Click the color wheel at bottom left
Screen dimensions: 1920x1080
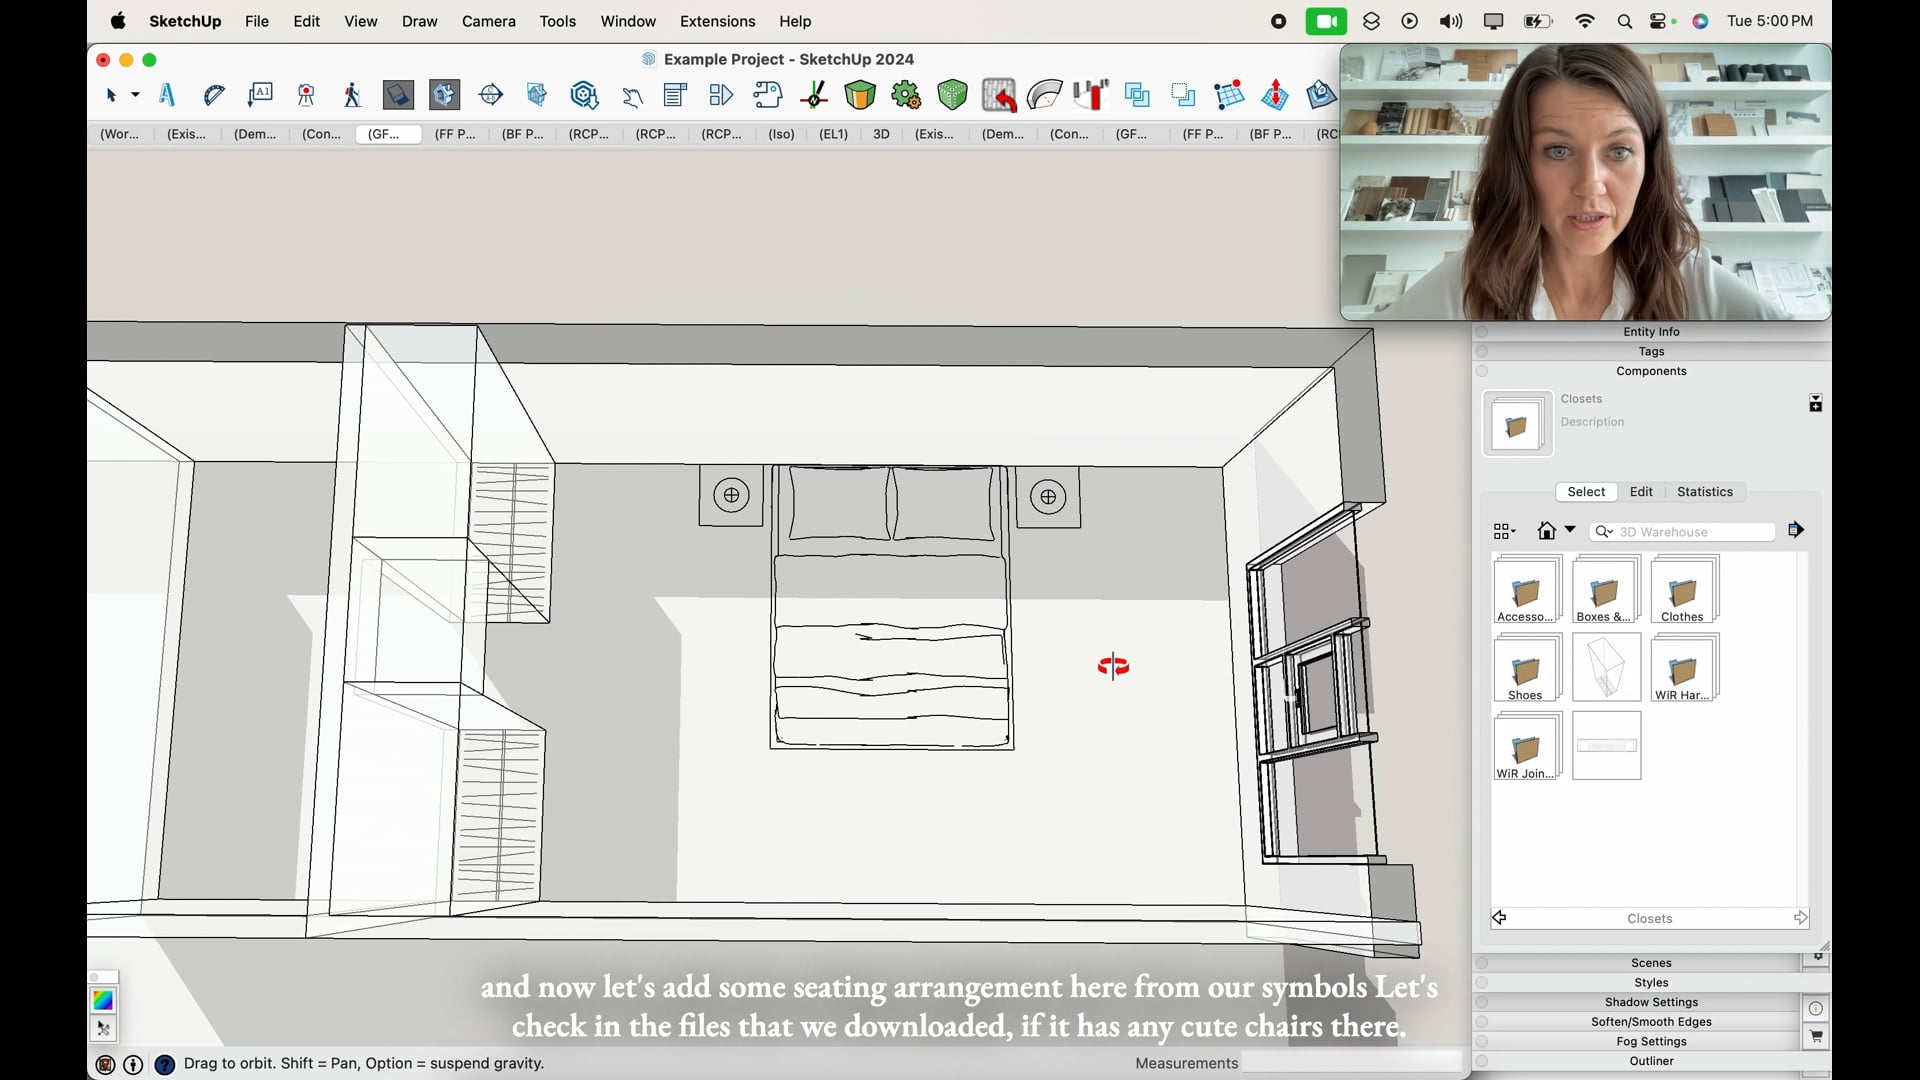pyautogui.click(x=103, y=1000)
